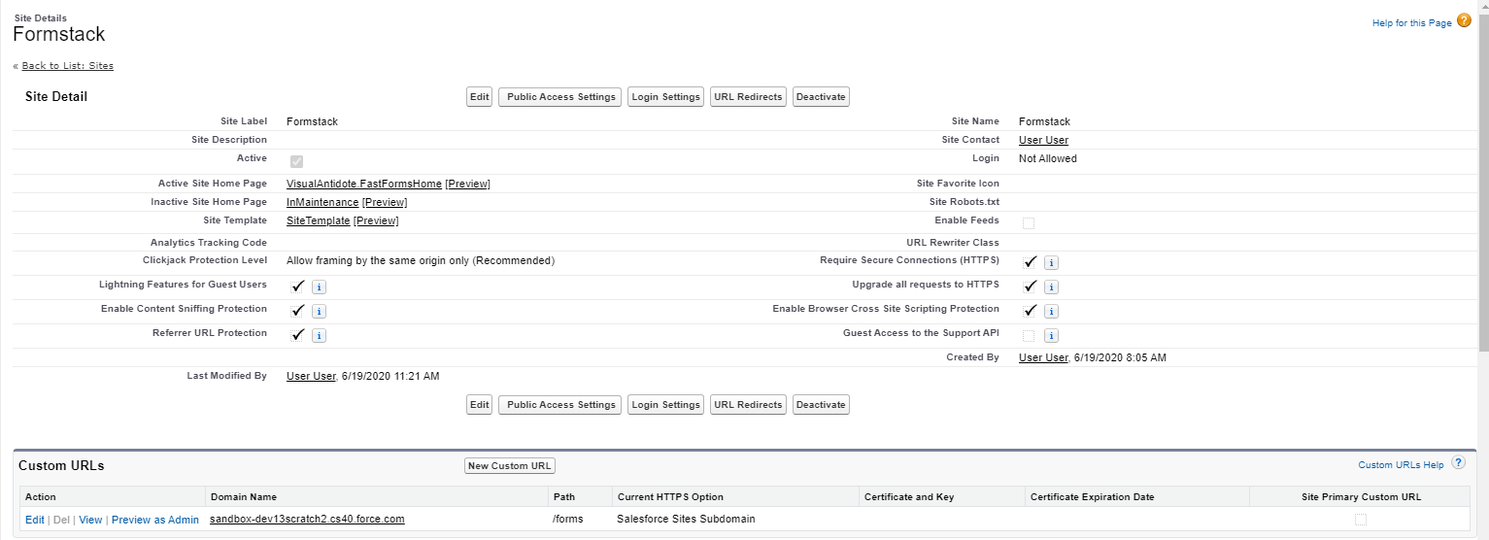Toggle Lightning Features for Guest Users checkmark
The width and height of the screenshot is (1489, 540).
pos(297,286)
